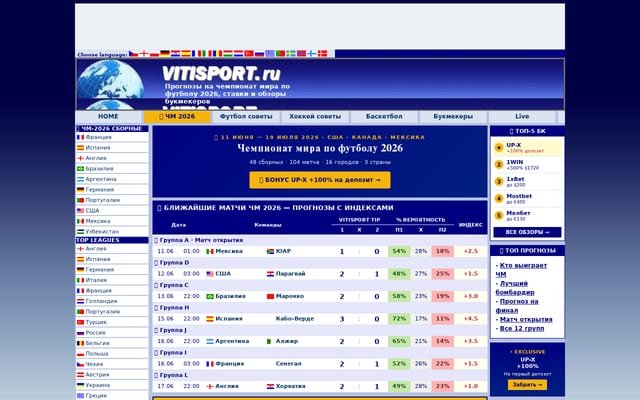Click the ВСЕ ОБЗОРЫ button

click(527, 232)
